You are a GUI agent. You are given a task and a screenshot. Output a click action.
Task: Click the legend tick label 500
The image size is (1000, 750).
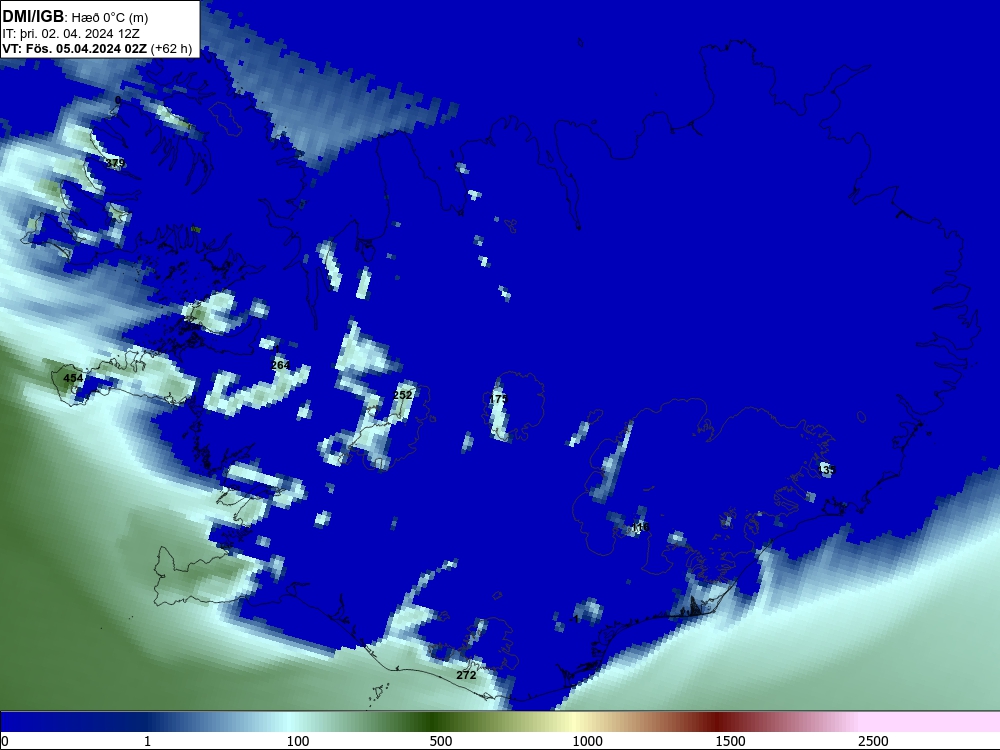coord(441,741)
